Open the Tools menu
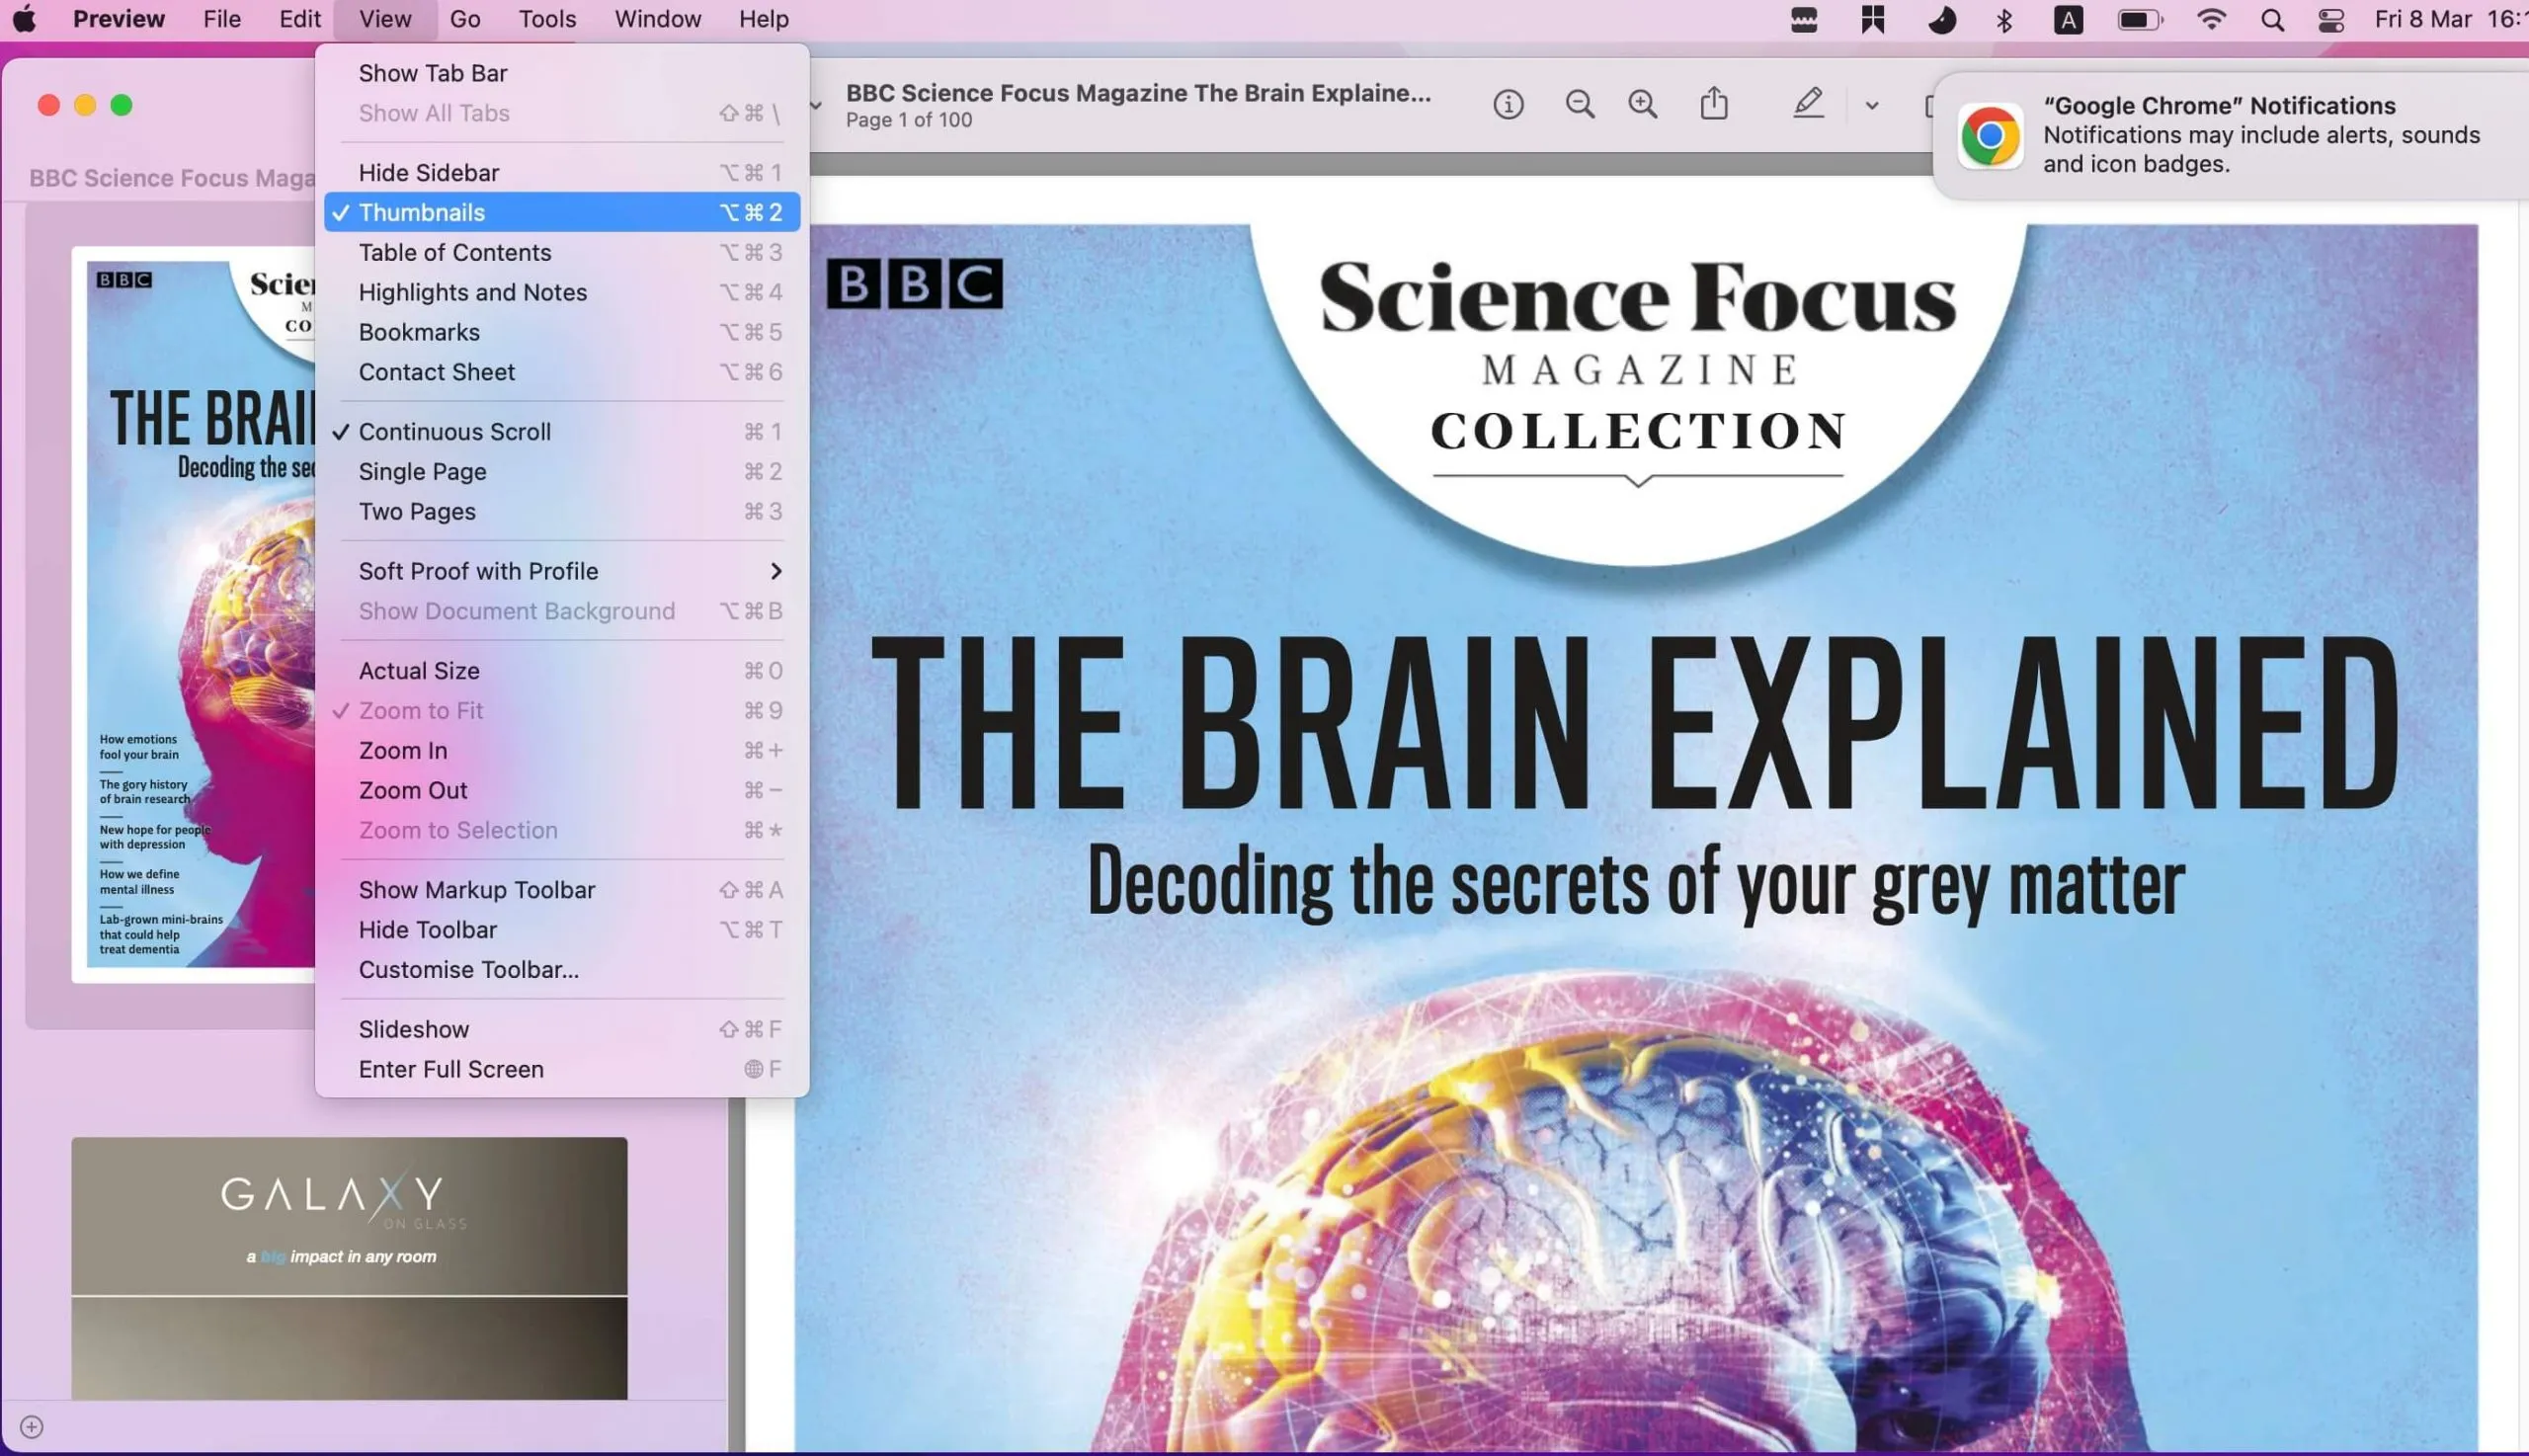 [547, 19]
